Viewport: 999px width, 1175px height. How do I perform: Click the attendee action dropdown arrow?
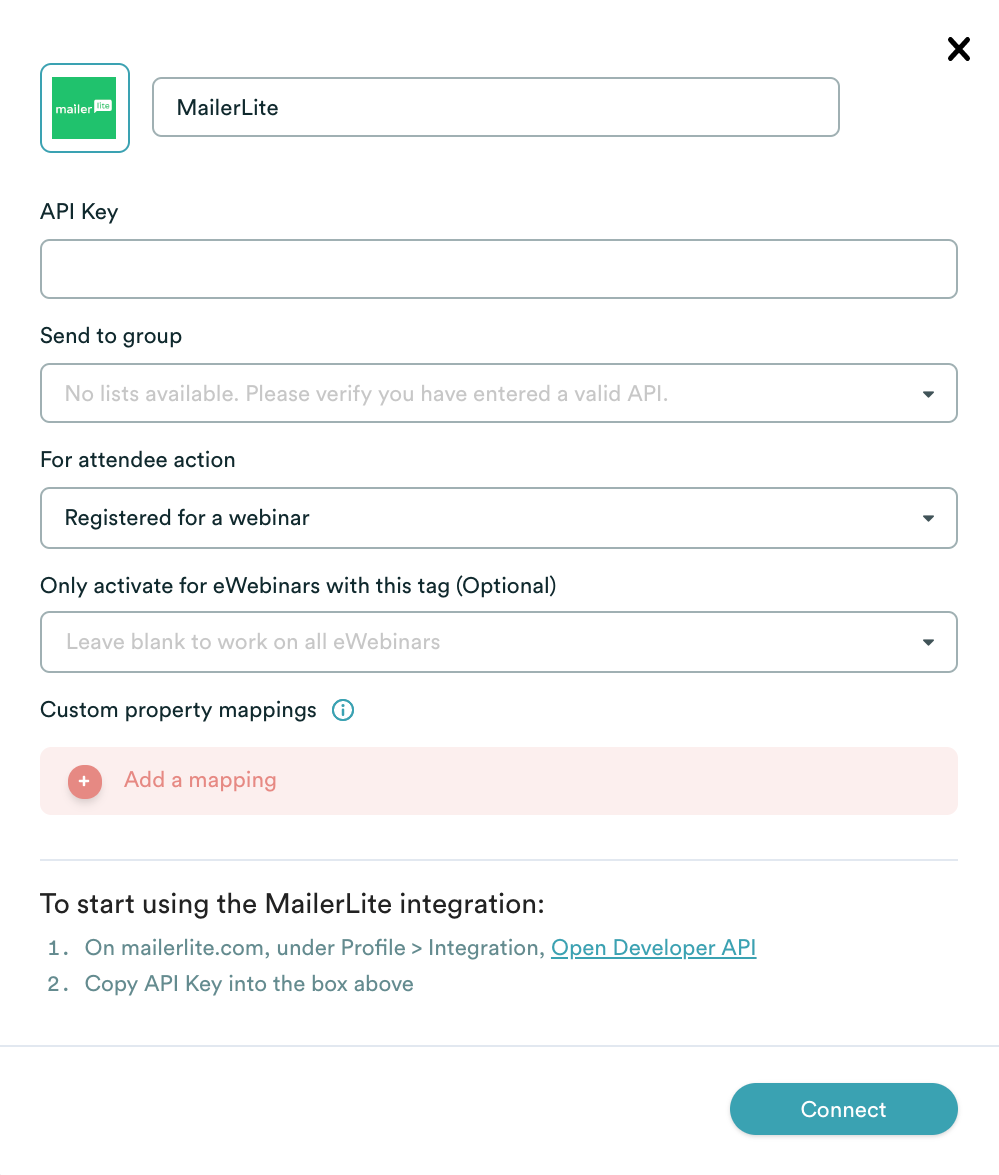(x=928, y=519)
